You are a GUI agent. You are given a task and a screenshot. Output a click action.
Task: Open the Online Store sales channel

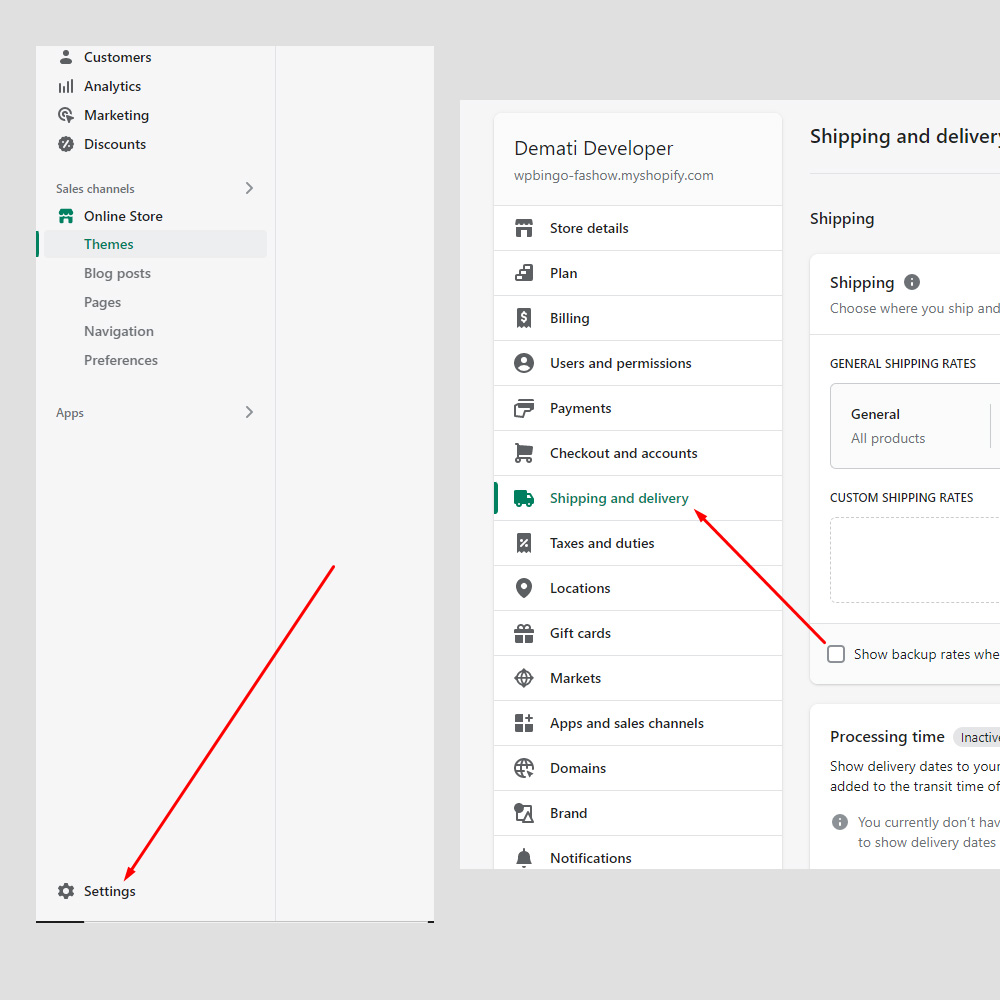(123, 216)
